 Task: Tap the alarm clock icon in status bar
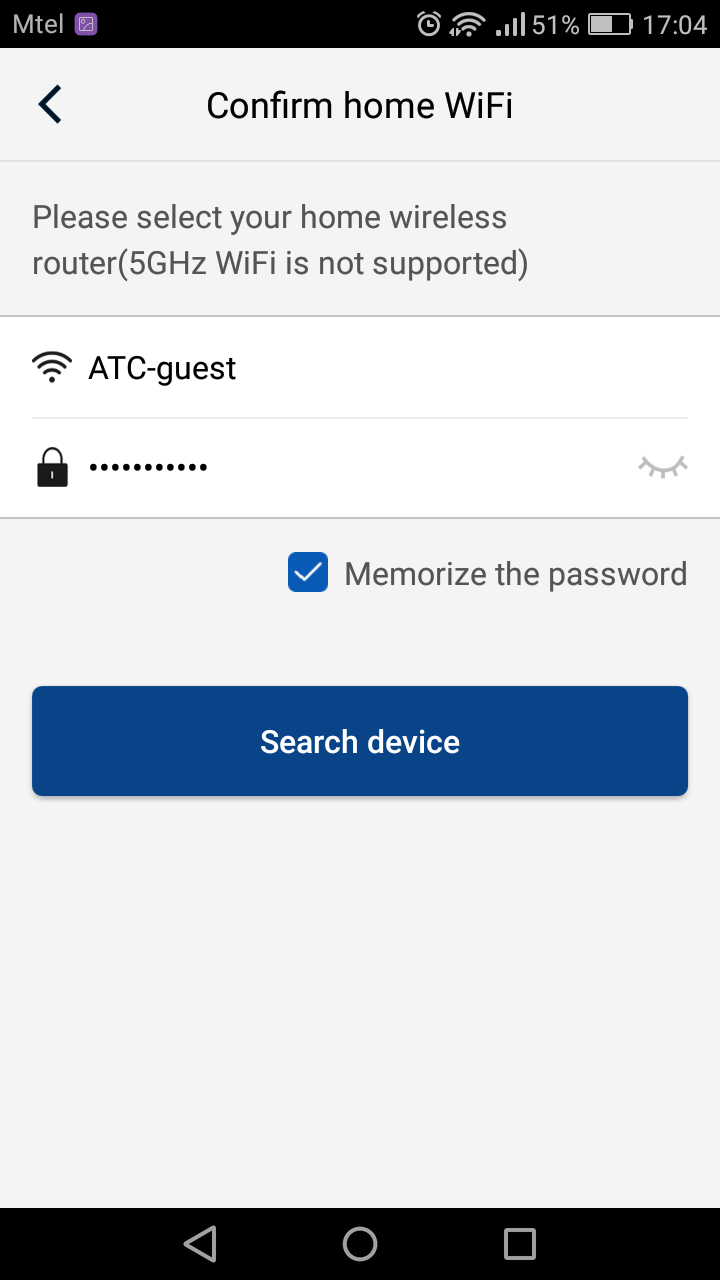pos(429,24)
